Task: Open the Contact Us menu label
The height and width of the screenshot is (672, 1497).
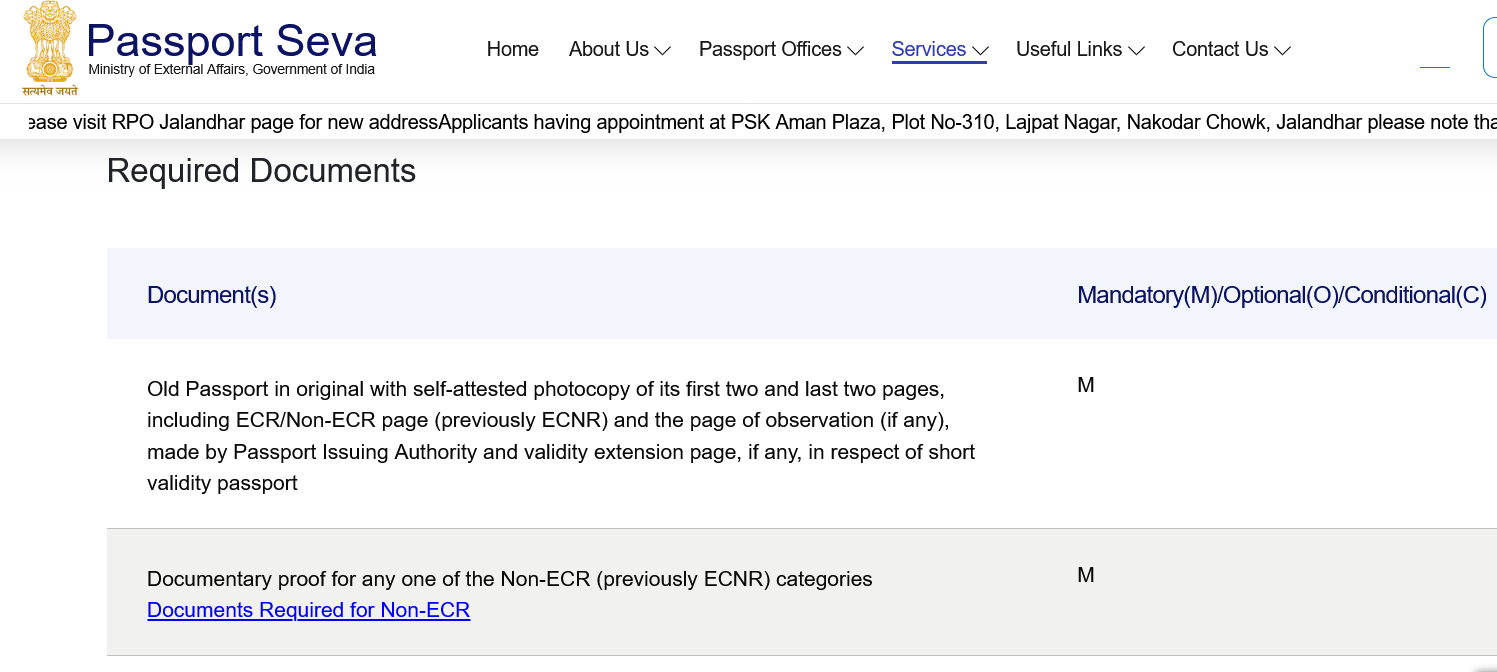Action: point(1220,49)
